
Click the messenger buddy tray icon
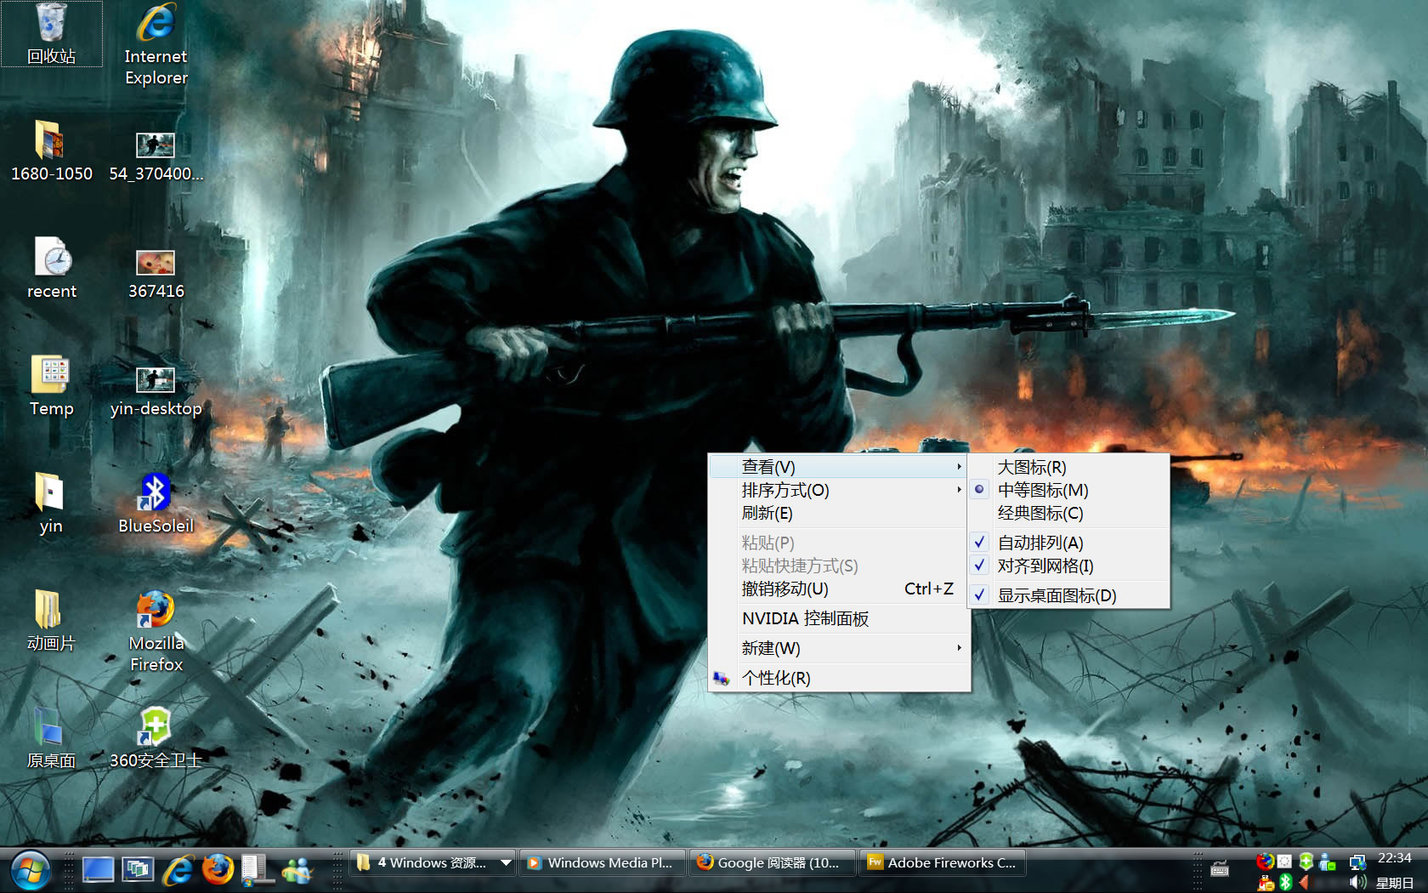tap(1327, 861)
